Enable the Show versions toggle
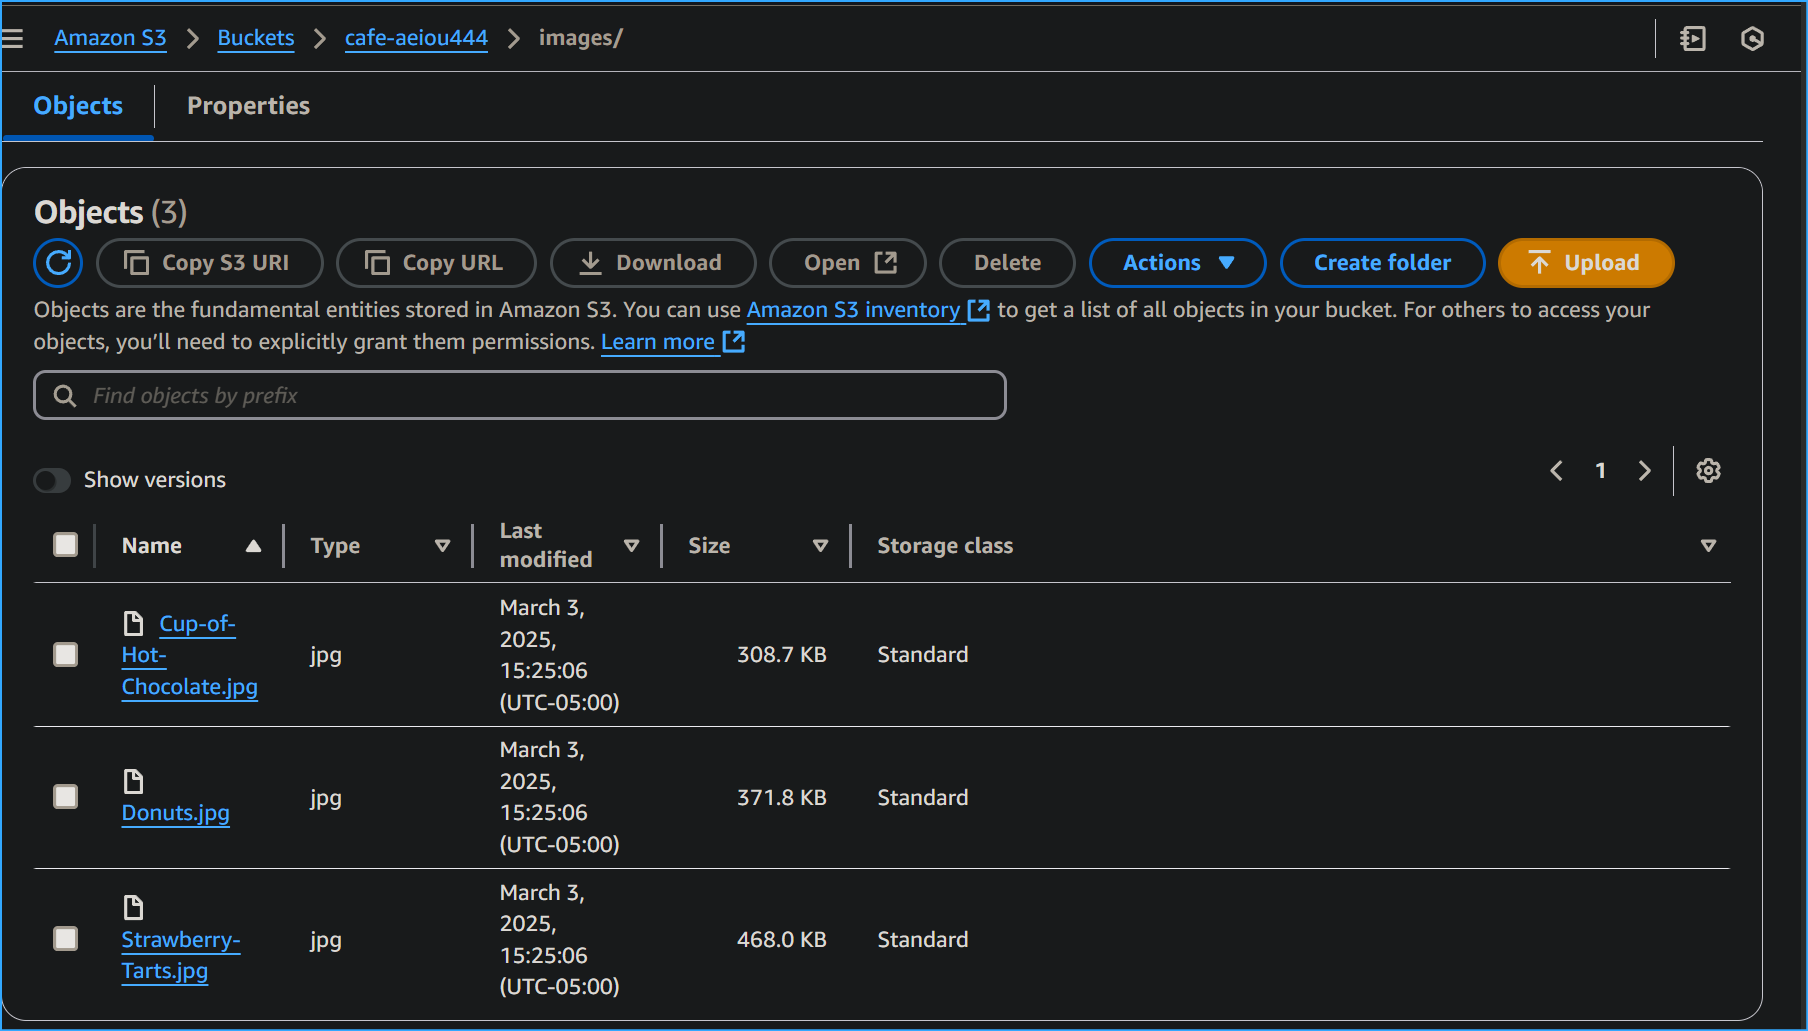Viewport: 1808px width, 1031px height. coord(52,480)
